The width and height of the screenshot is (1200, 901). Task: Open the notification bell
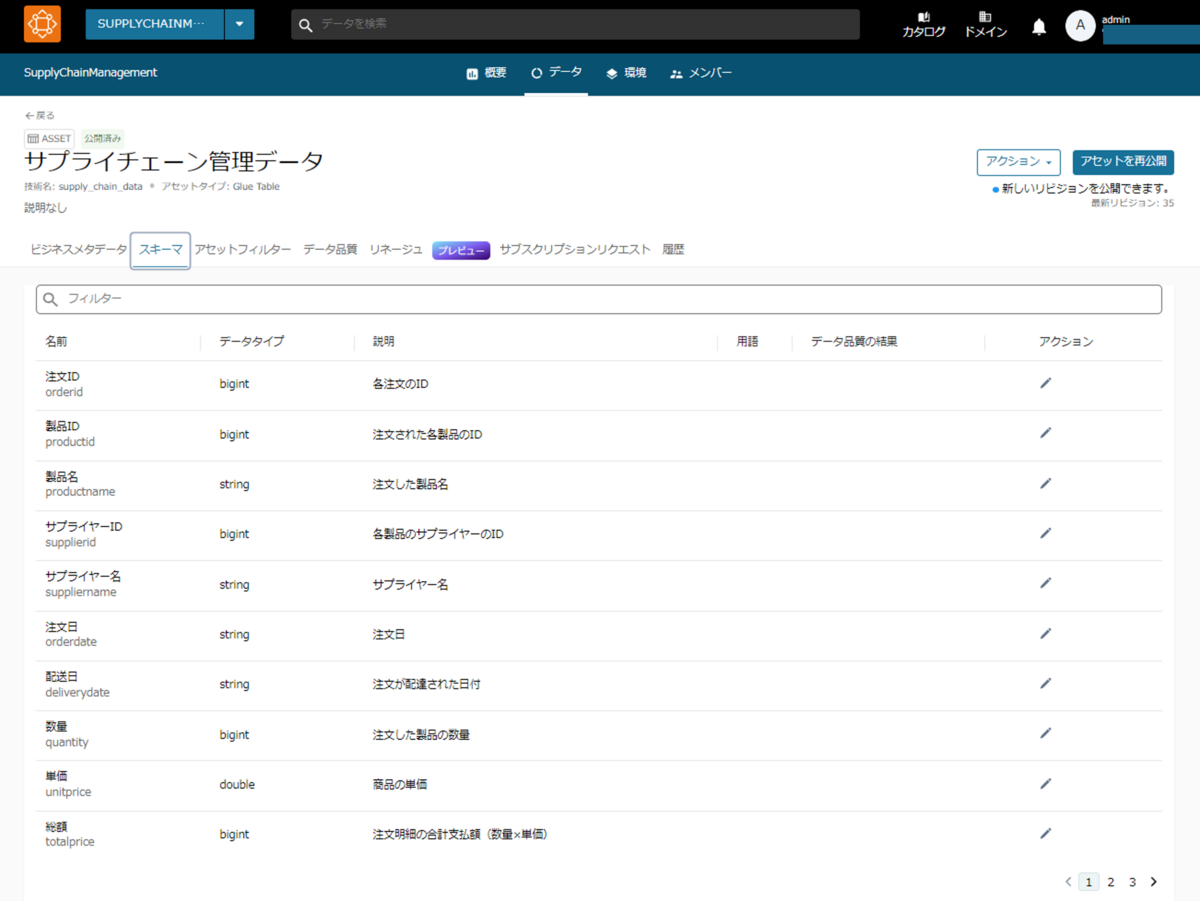click(x=1039, y=26)
